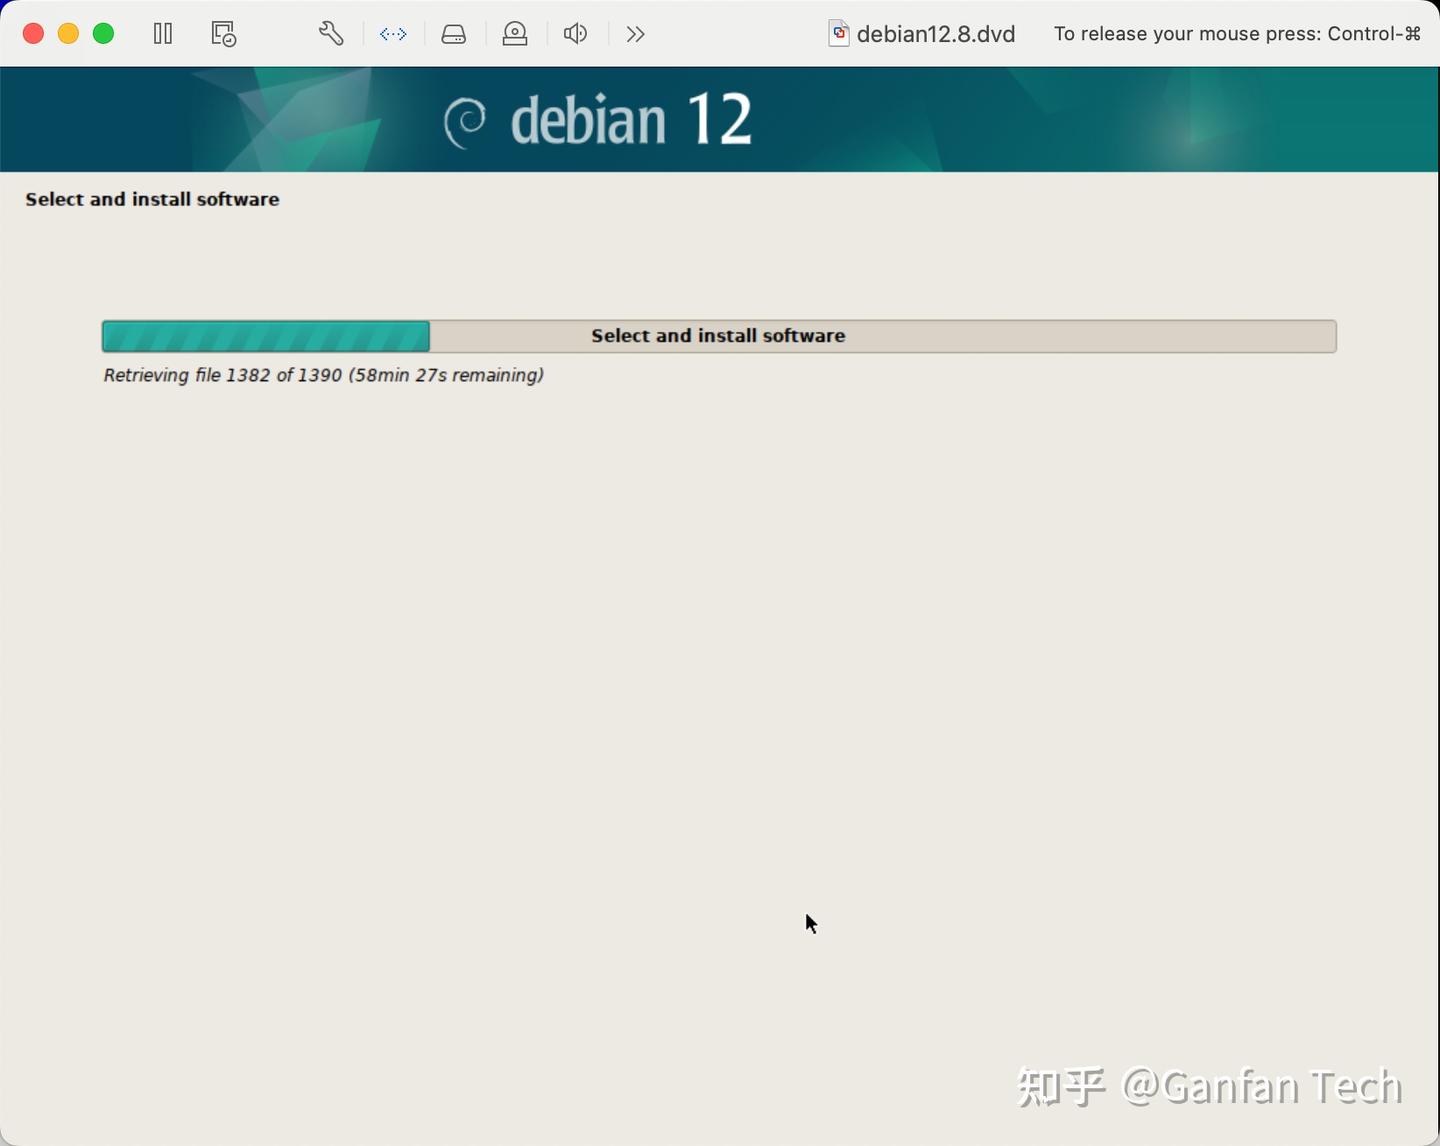The width and height of the screenshot is (1440, 1146).
Task: Reveal more device icons via double arrow
Action: point(635,33)
